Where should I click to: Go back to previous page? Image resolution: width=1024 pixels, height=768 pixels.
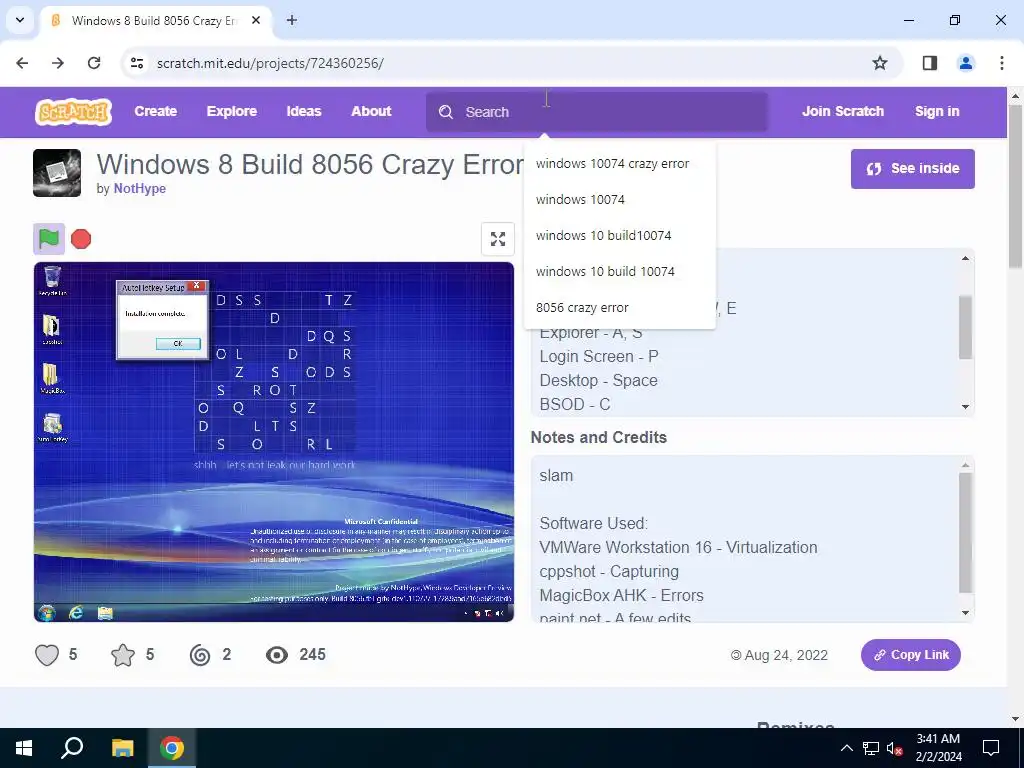click(22, 63)
